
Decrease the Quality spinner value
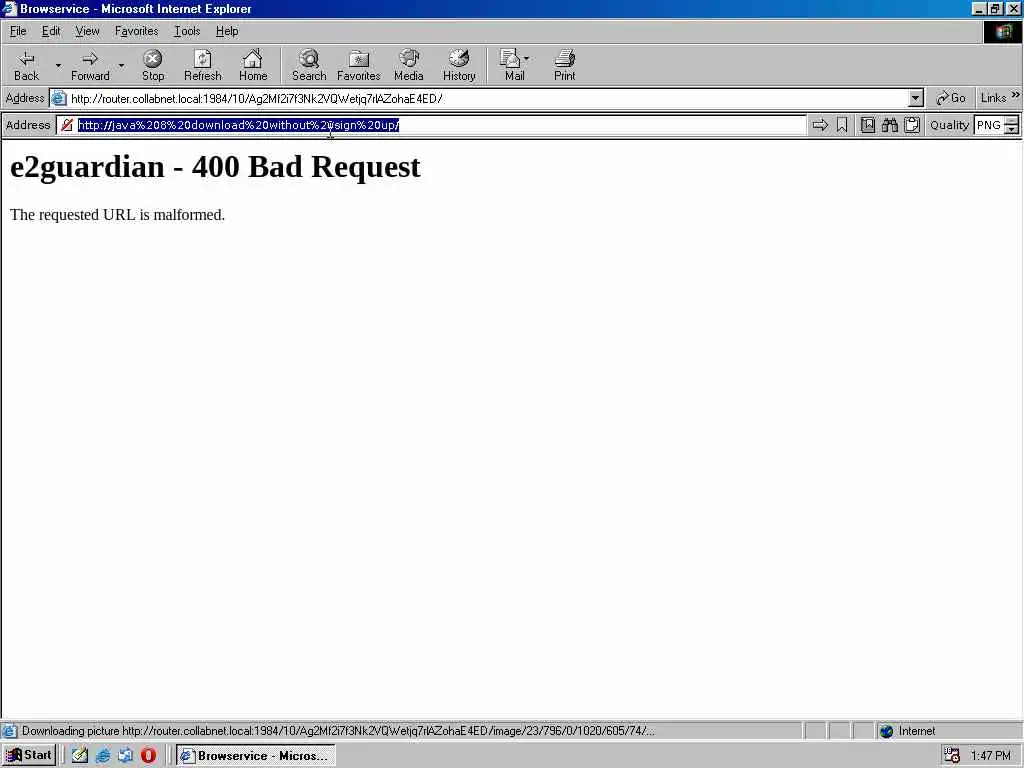pyautogui.click(x=1012, y=129)
